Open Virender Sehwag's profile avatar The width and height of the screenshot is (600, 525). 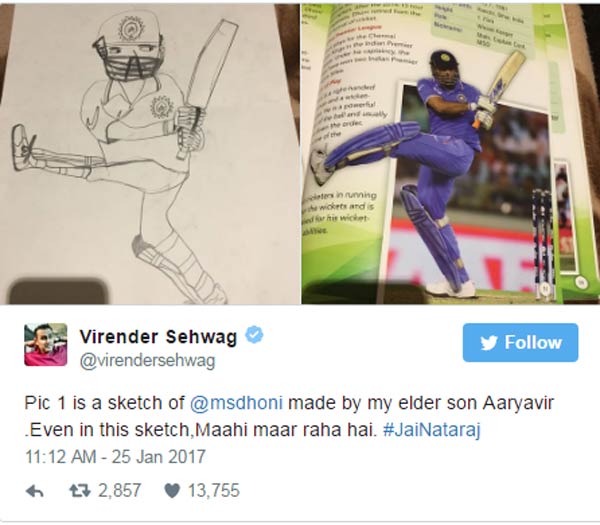click(x=46, y=344)
